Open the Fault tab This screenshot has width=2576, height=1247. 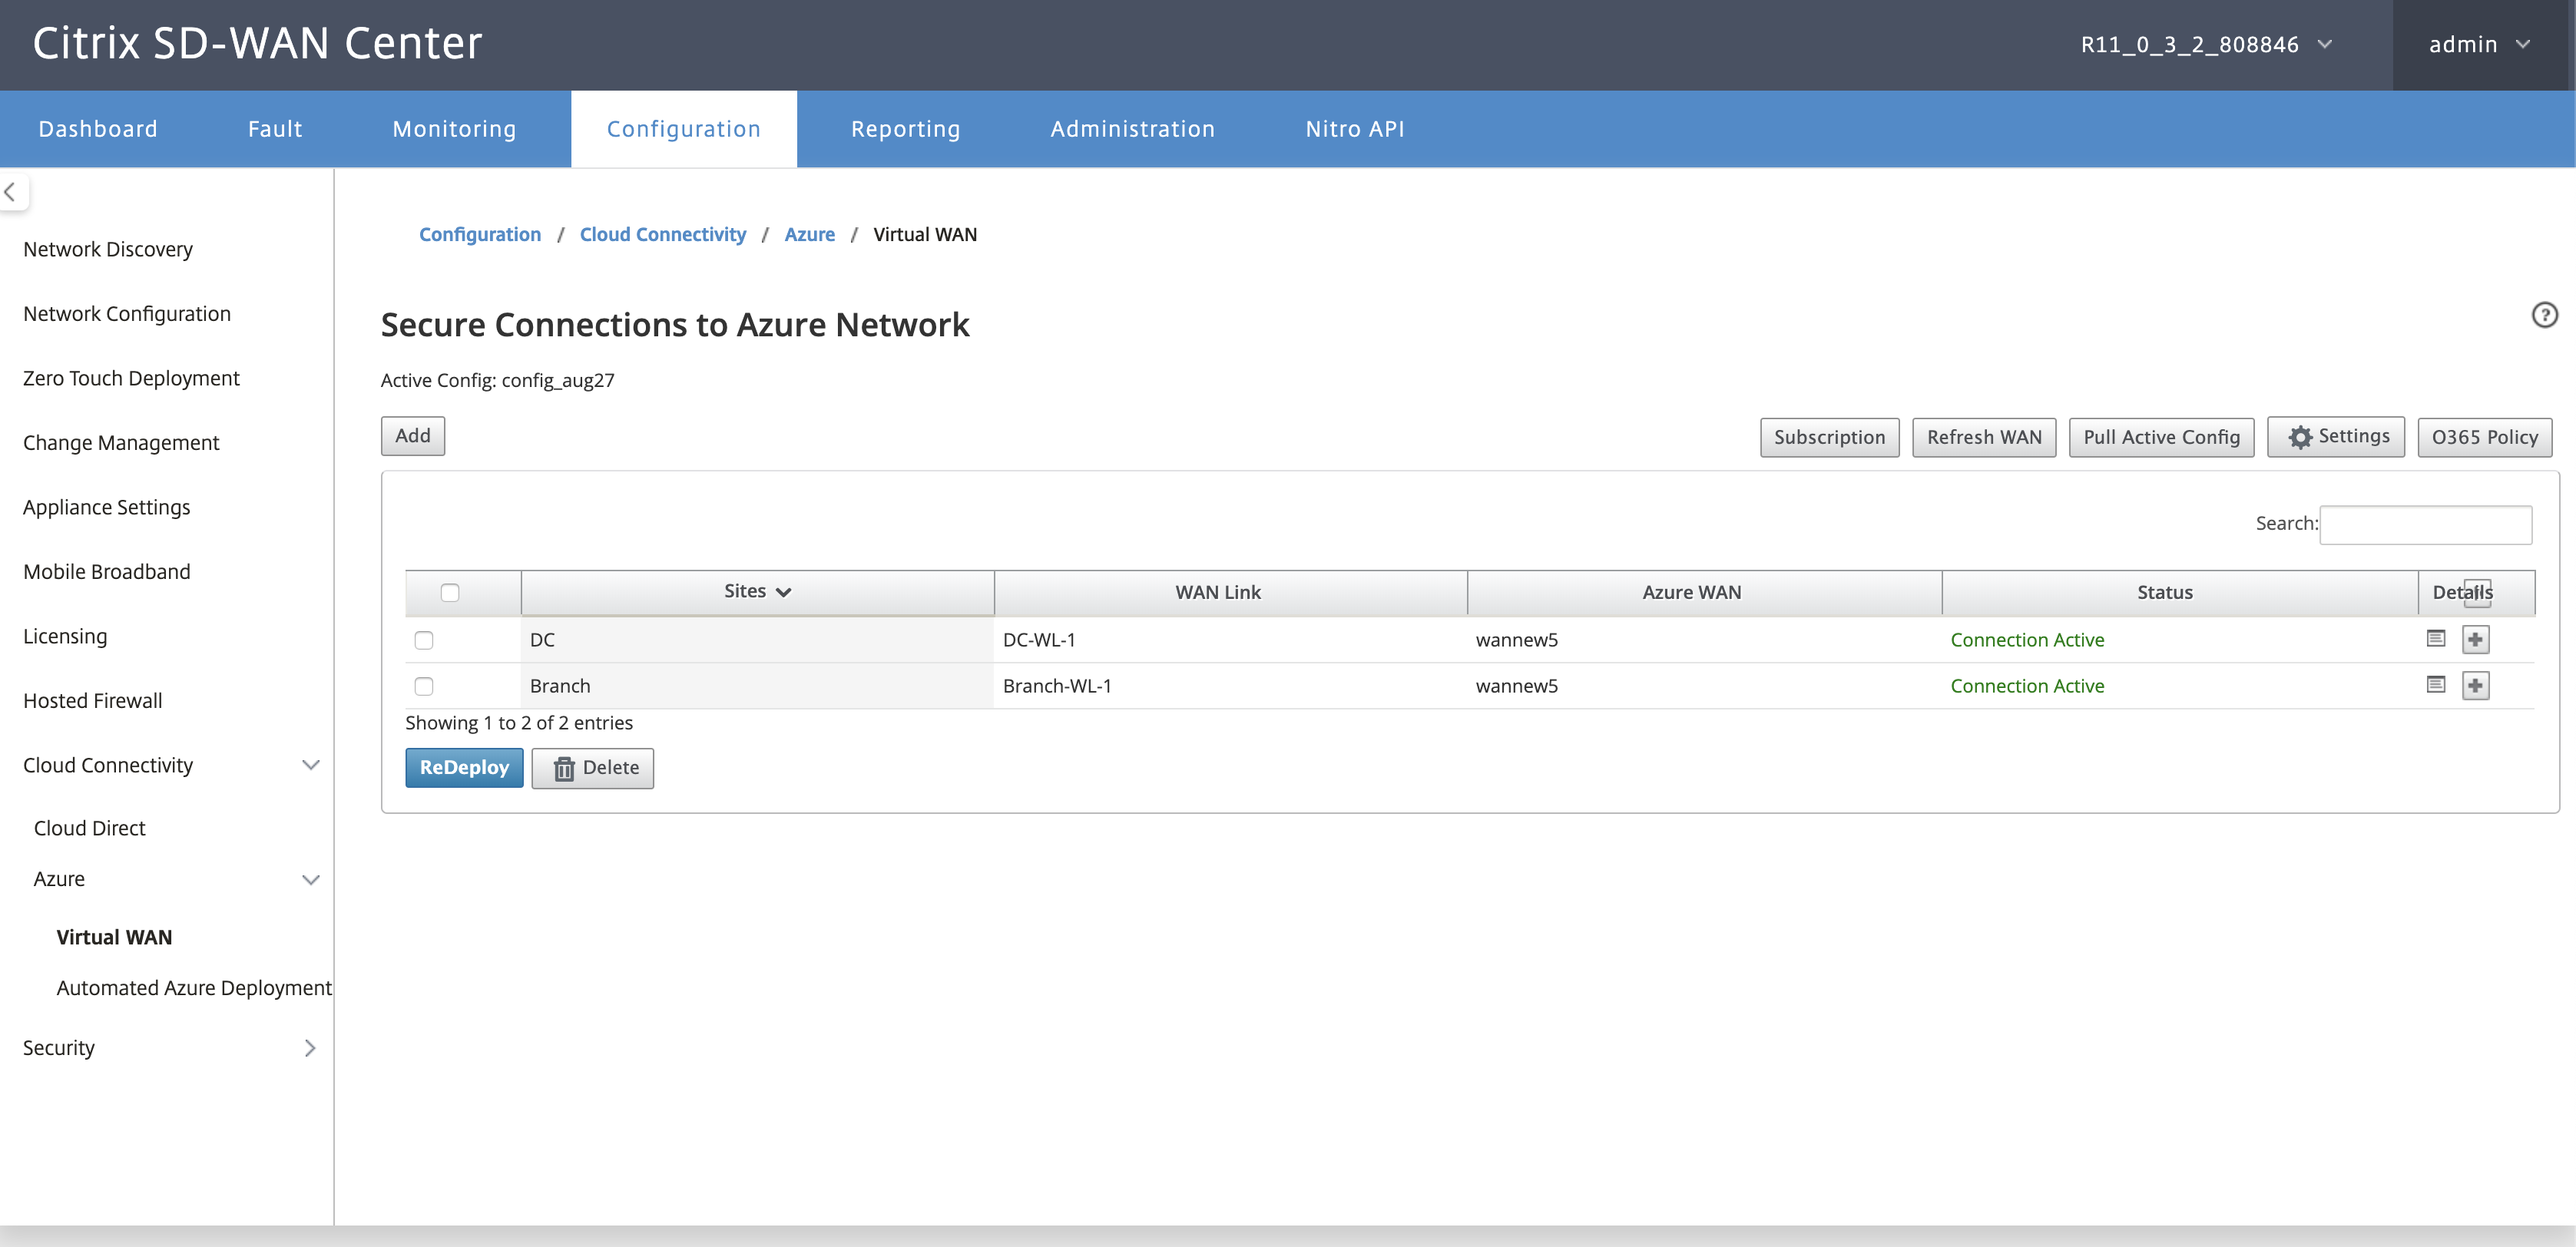click(x=275, y=129)
